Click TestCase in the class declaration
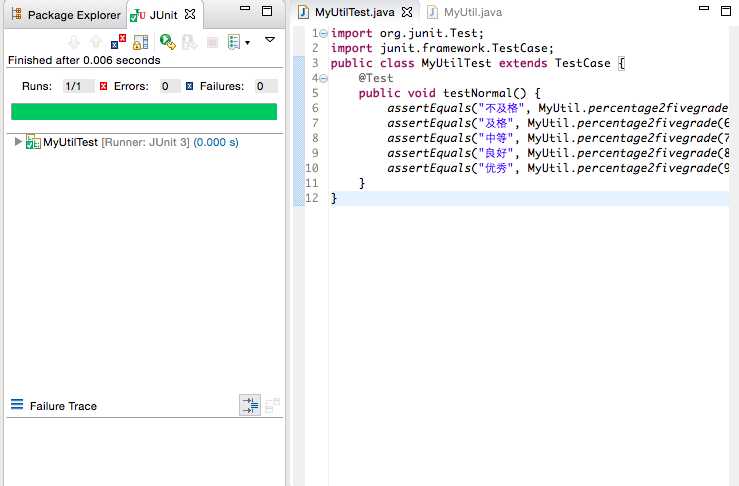Image resolution: width=739 pixels, height=486 pixels. (583, 63)
